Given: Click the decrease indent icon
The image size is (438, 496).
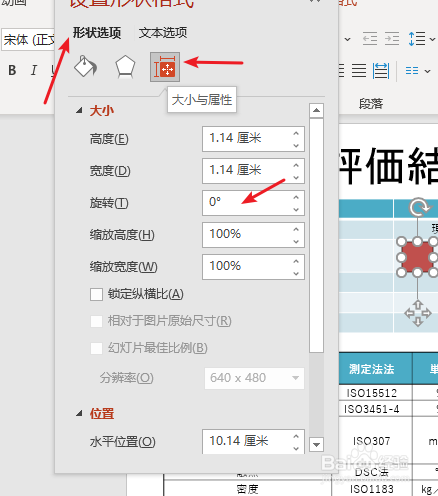Looking at the screenshot, I should click(x=370, y=39).
